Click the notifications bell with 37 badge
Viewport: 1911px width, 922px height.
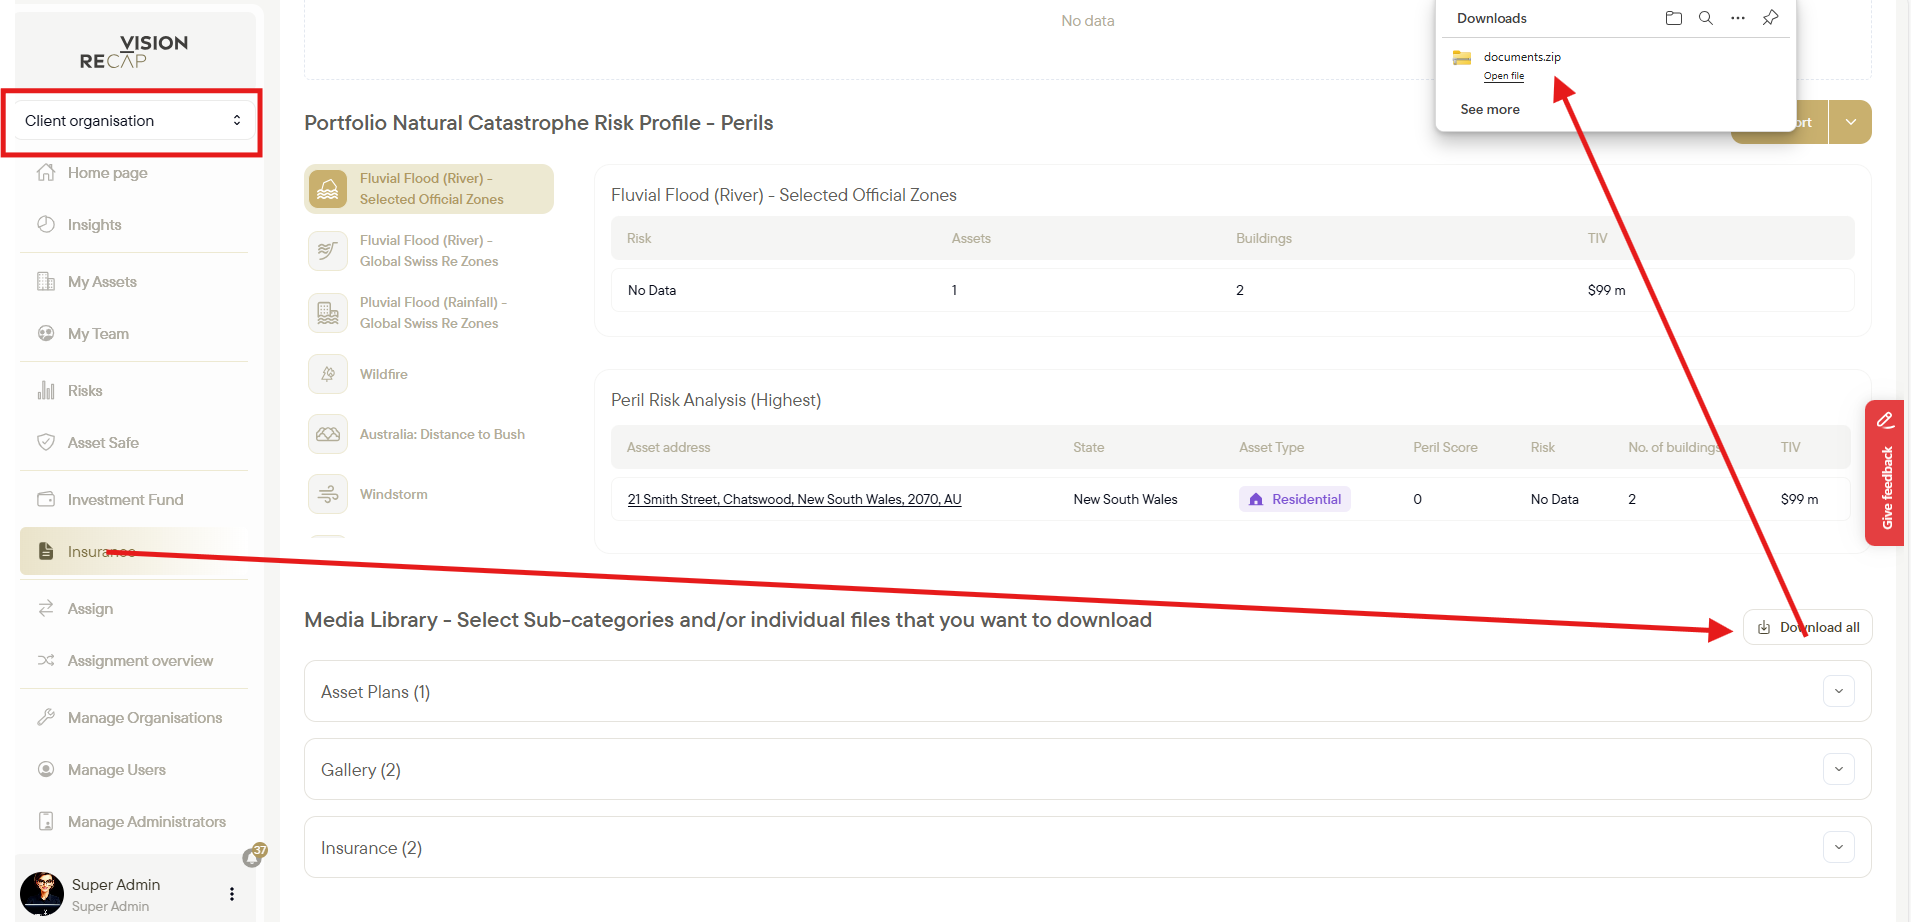pos(253,856)
